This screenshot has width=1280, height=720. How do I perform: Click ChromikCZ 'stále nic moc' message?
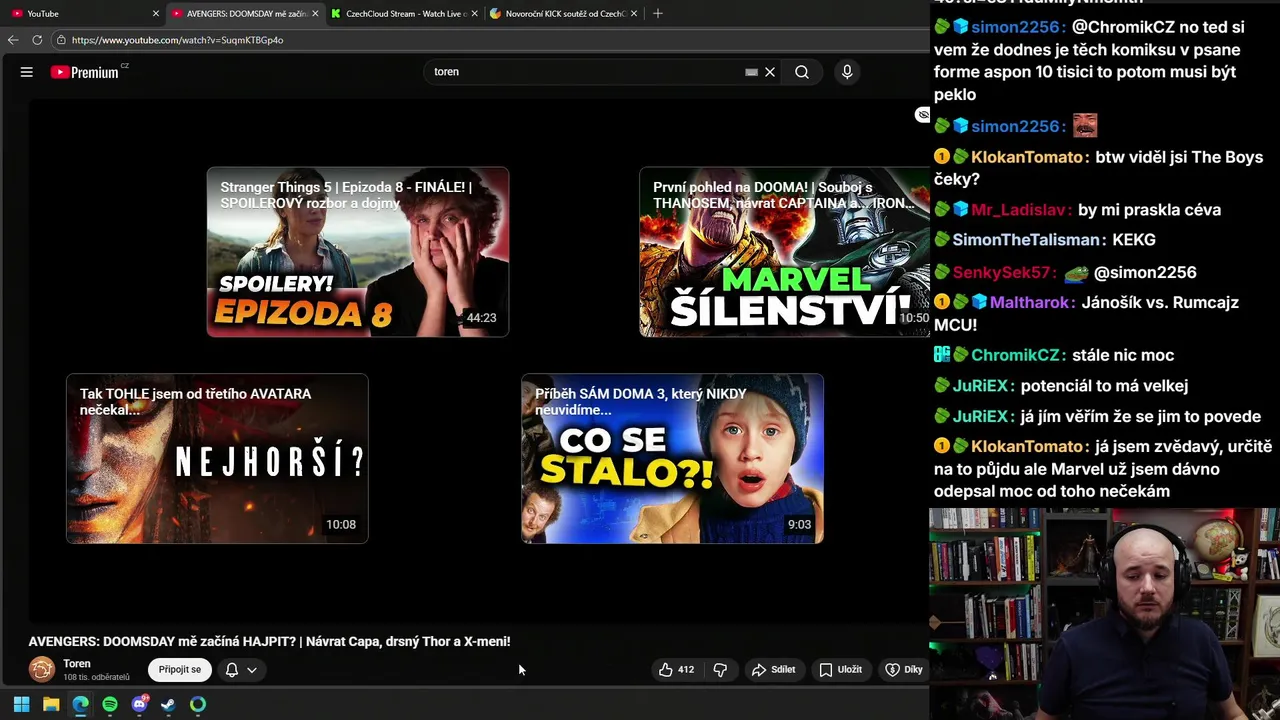pyautogui.click(x=1123, y=355)
